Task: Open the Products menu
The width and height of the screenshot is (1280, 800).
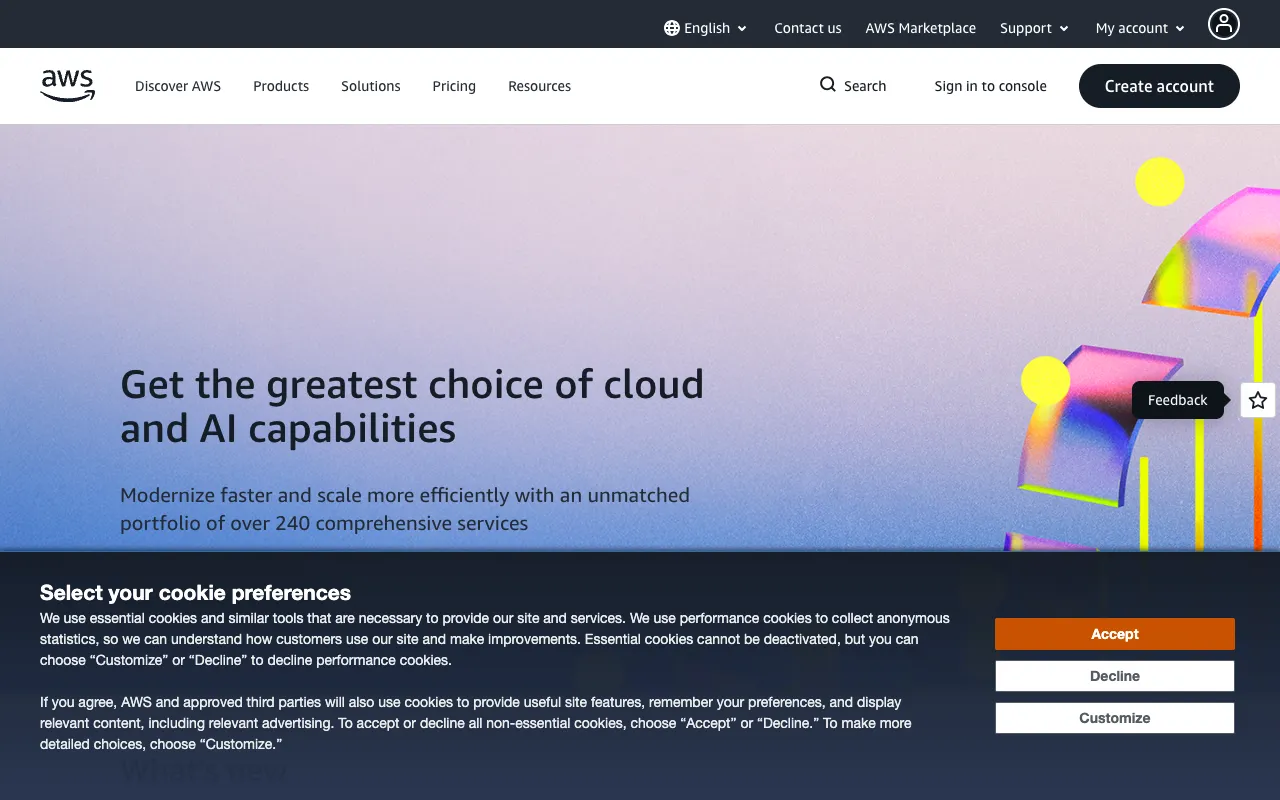Action: point(281,86)
